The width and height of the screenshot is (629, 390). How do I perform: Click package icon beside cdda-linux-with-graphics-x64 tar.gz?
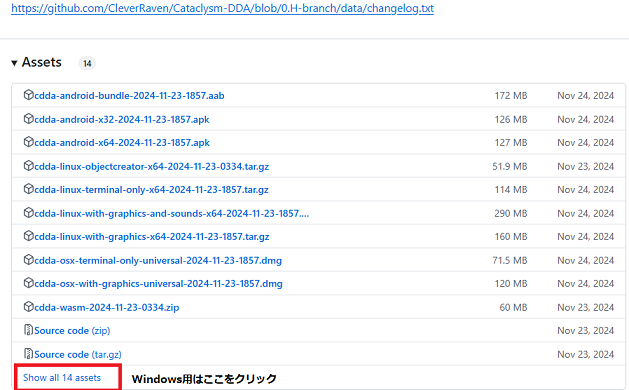28,236
